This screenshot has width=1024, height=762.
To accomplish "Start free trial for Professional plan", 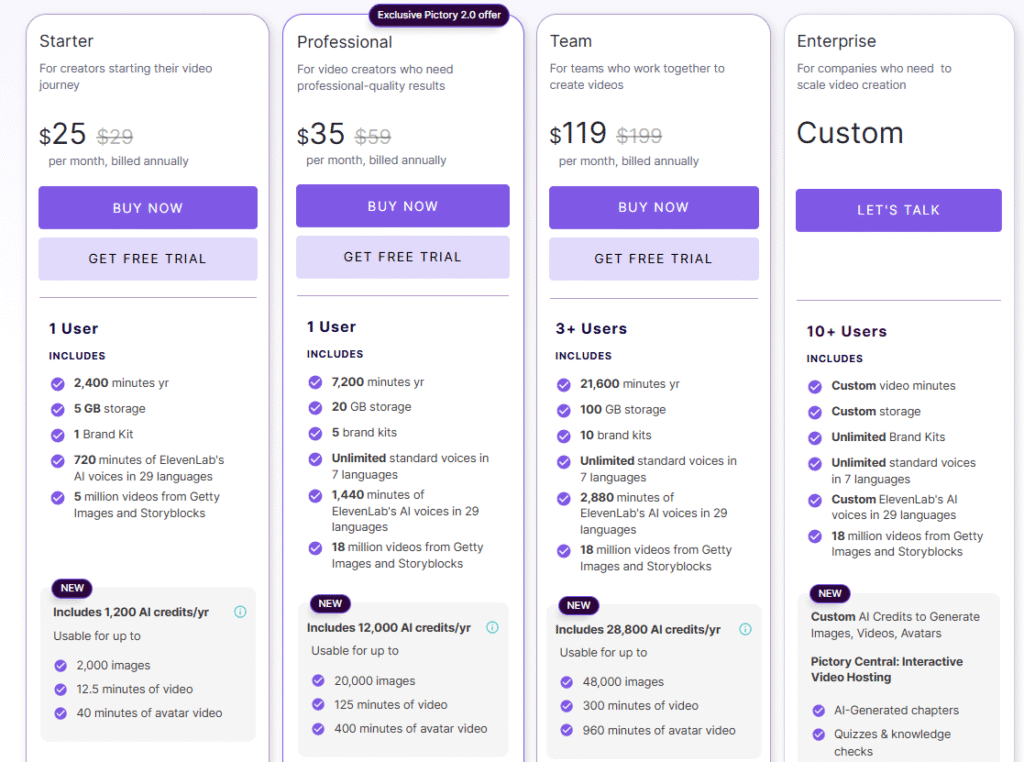I will click(402, 257).
